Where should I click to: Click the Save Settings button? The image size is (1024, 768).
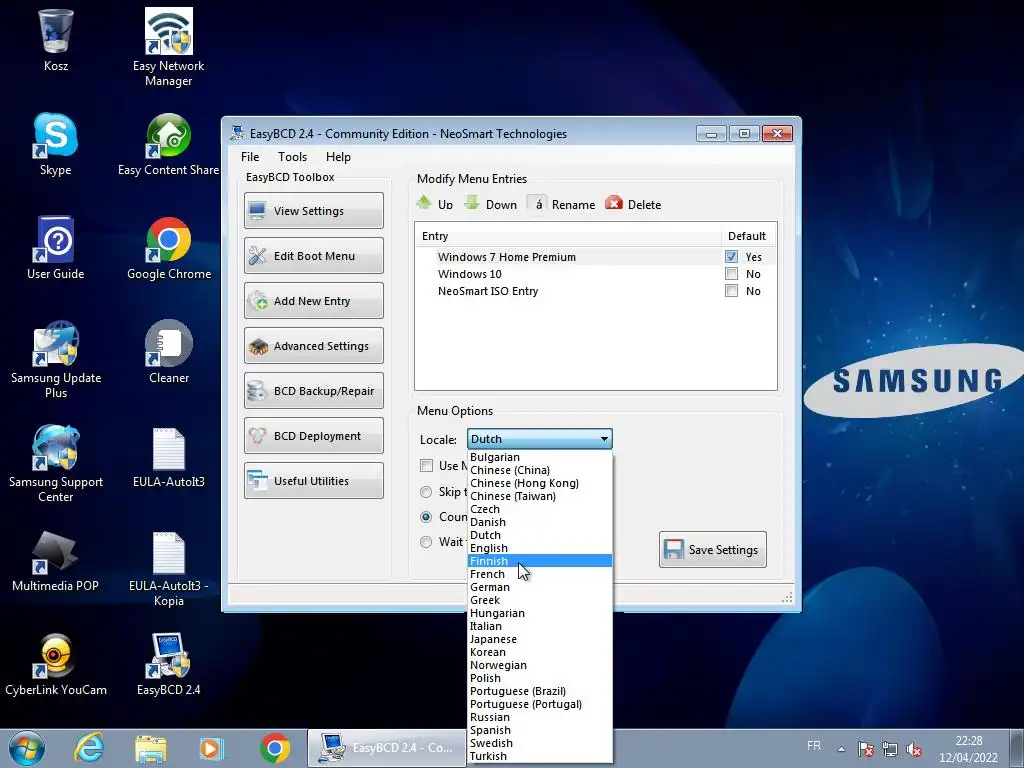pos(712,549)
